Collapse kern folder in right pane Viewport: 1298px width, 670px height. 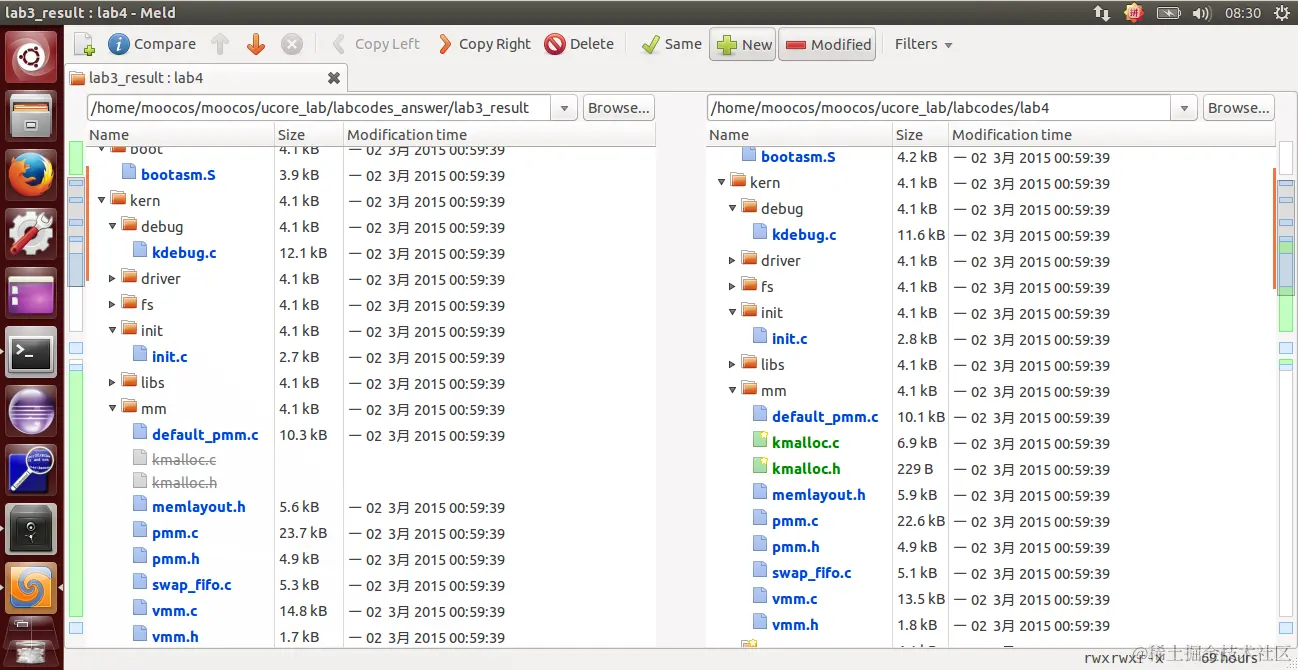pos(722,183)
